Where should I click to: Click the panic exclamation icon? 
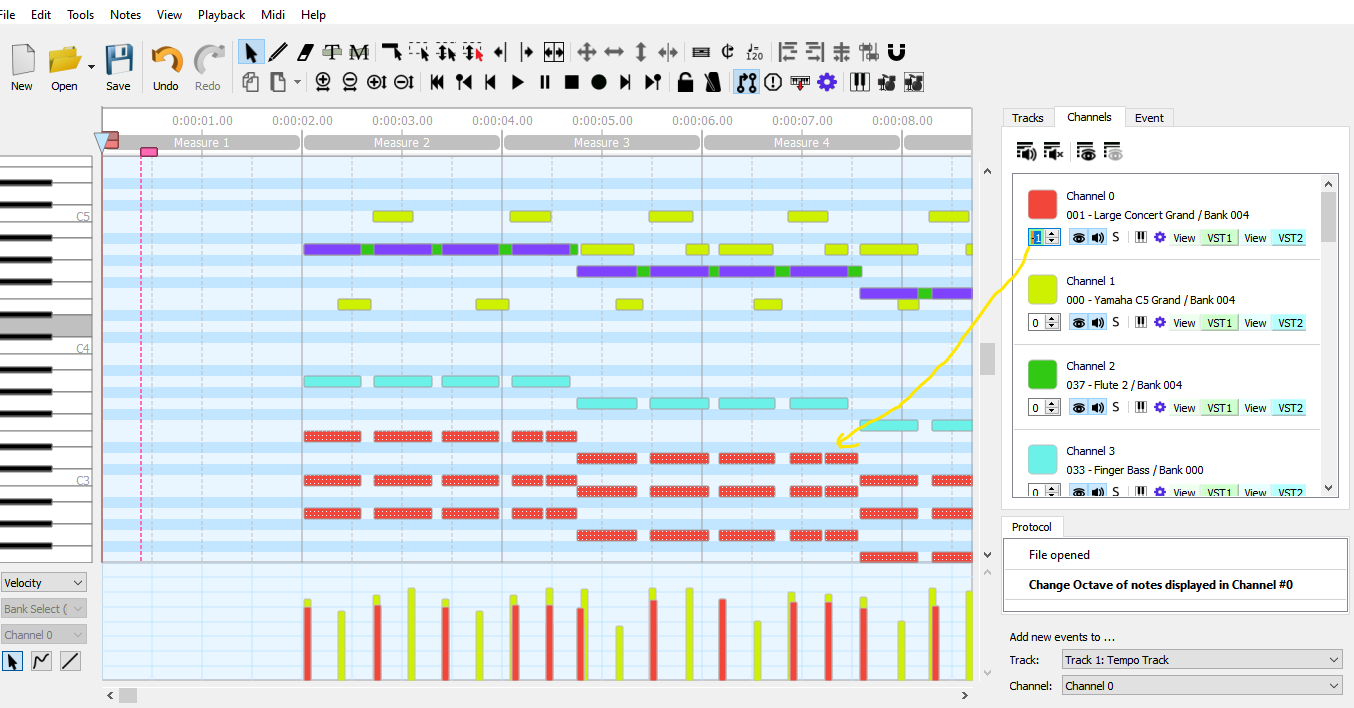tap(773, 82)
